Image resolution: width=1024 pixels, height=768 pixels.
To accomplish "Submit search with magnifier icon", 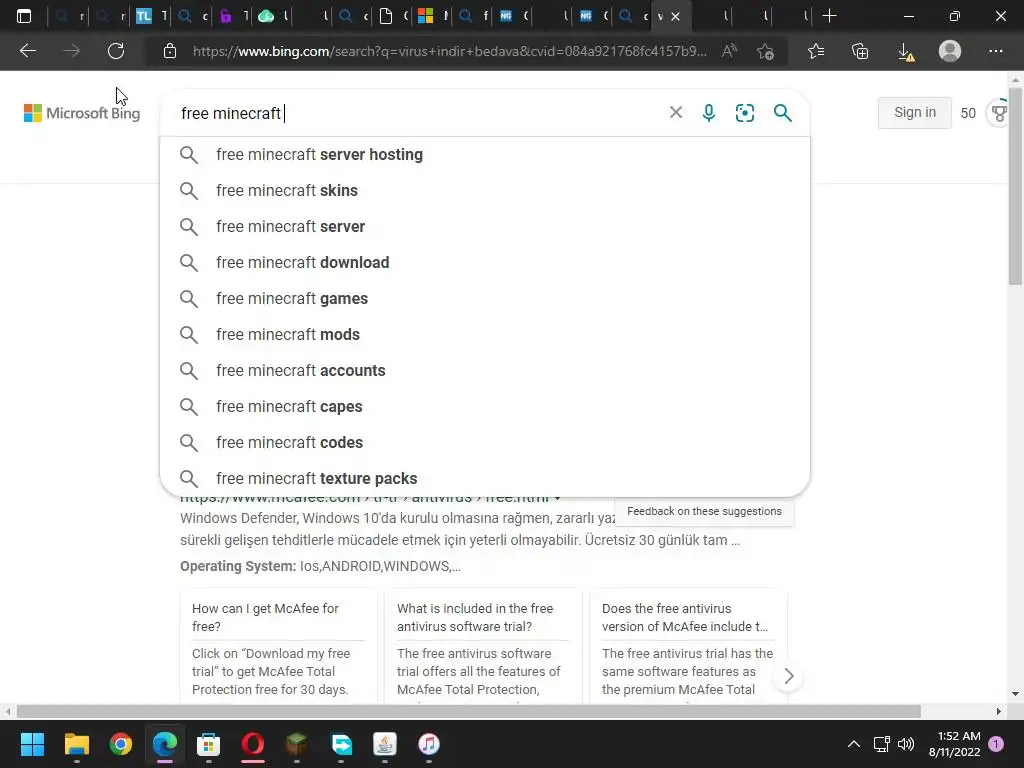I will point(782,113).
